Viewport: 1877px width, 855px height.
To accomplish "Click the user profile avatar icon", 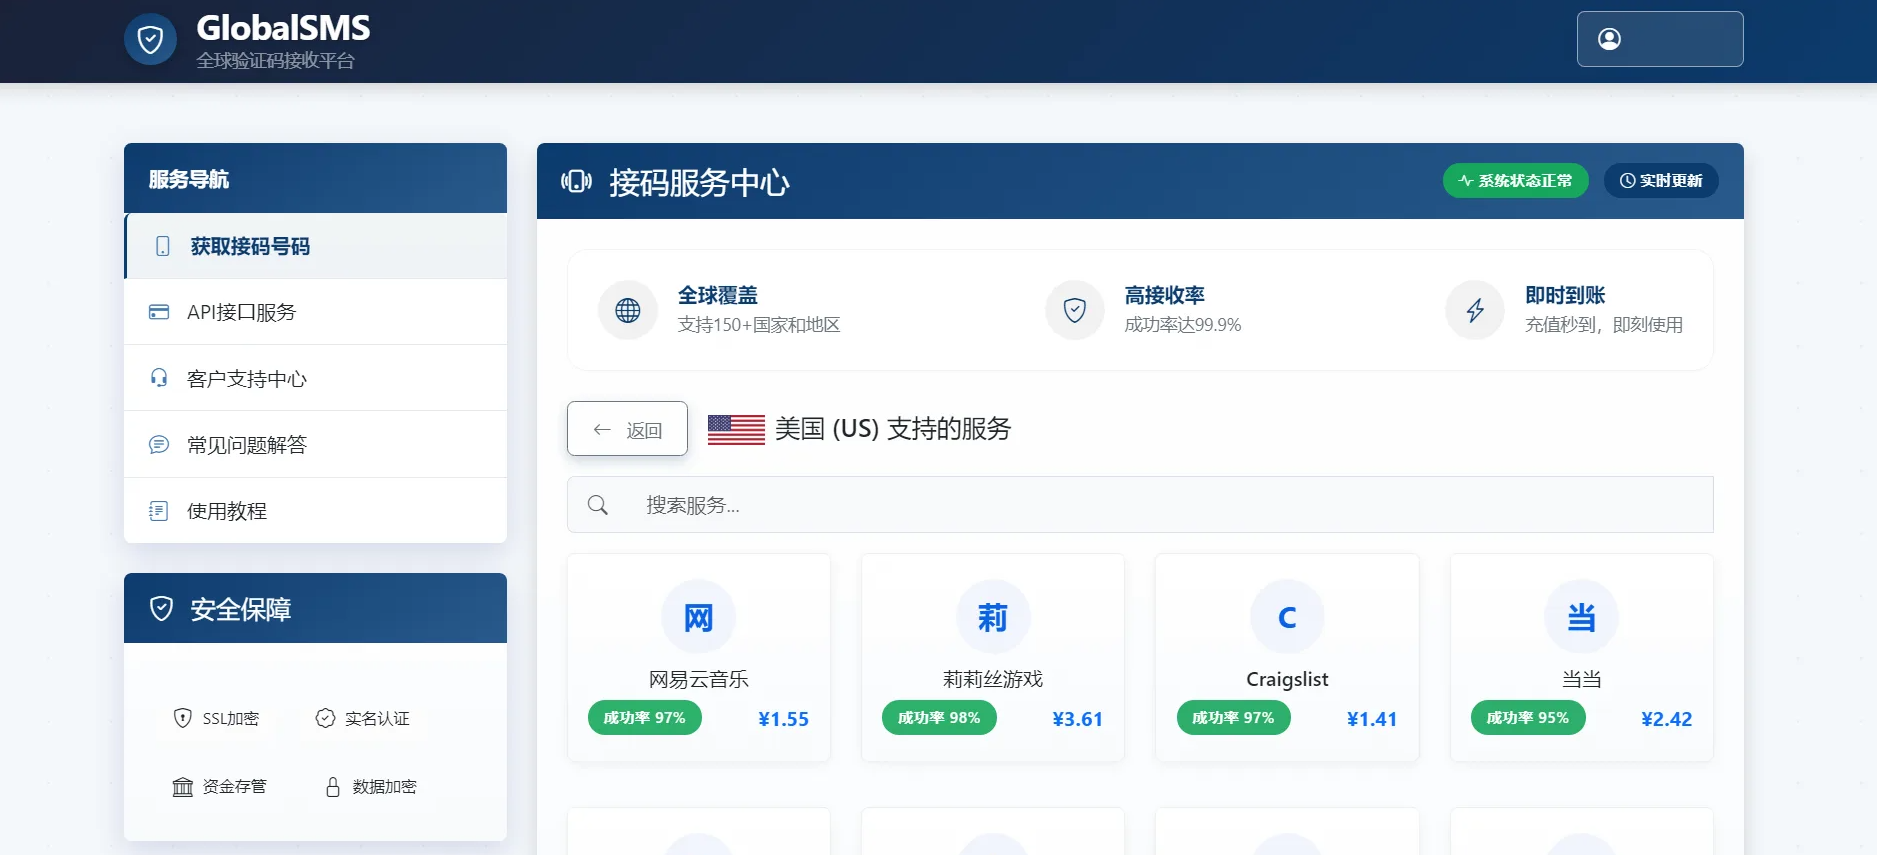I will point(1609,39).
